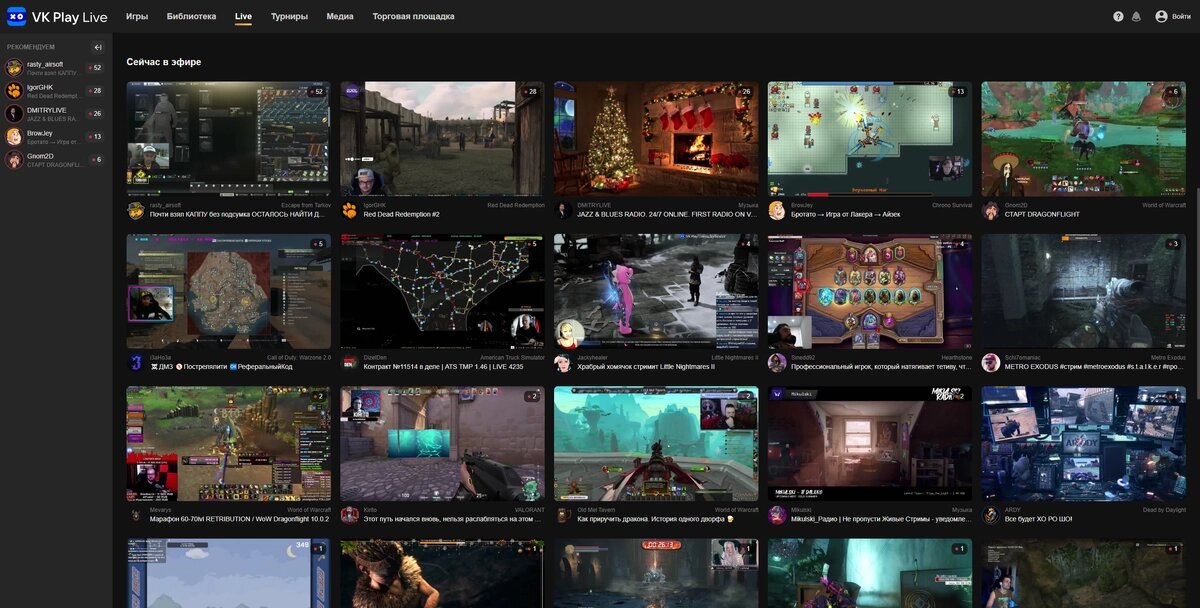Open the notifications bell

coord(1136,17)
